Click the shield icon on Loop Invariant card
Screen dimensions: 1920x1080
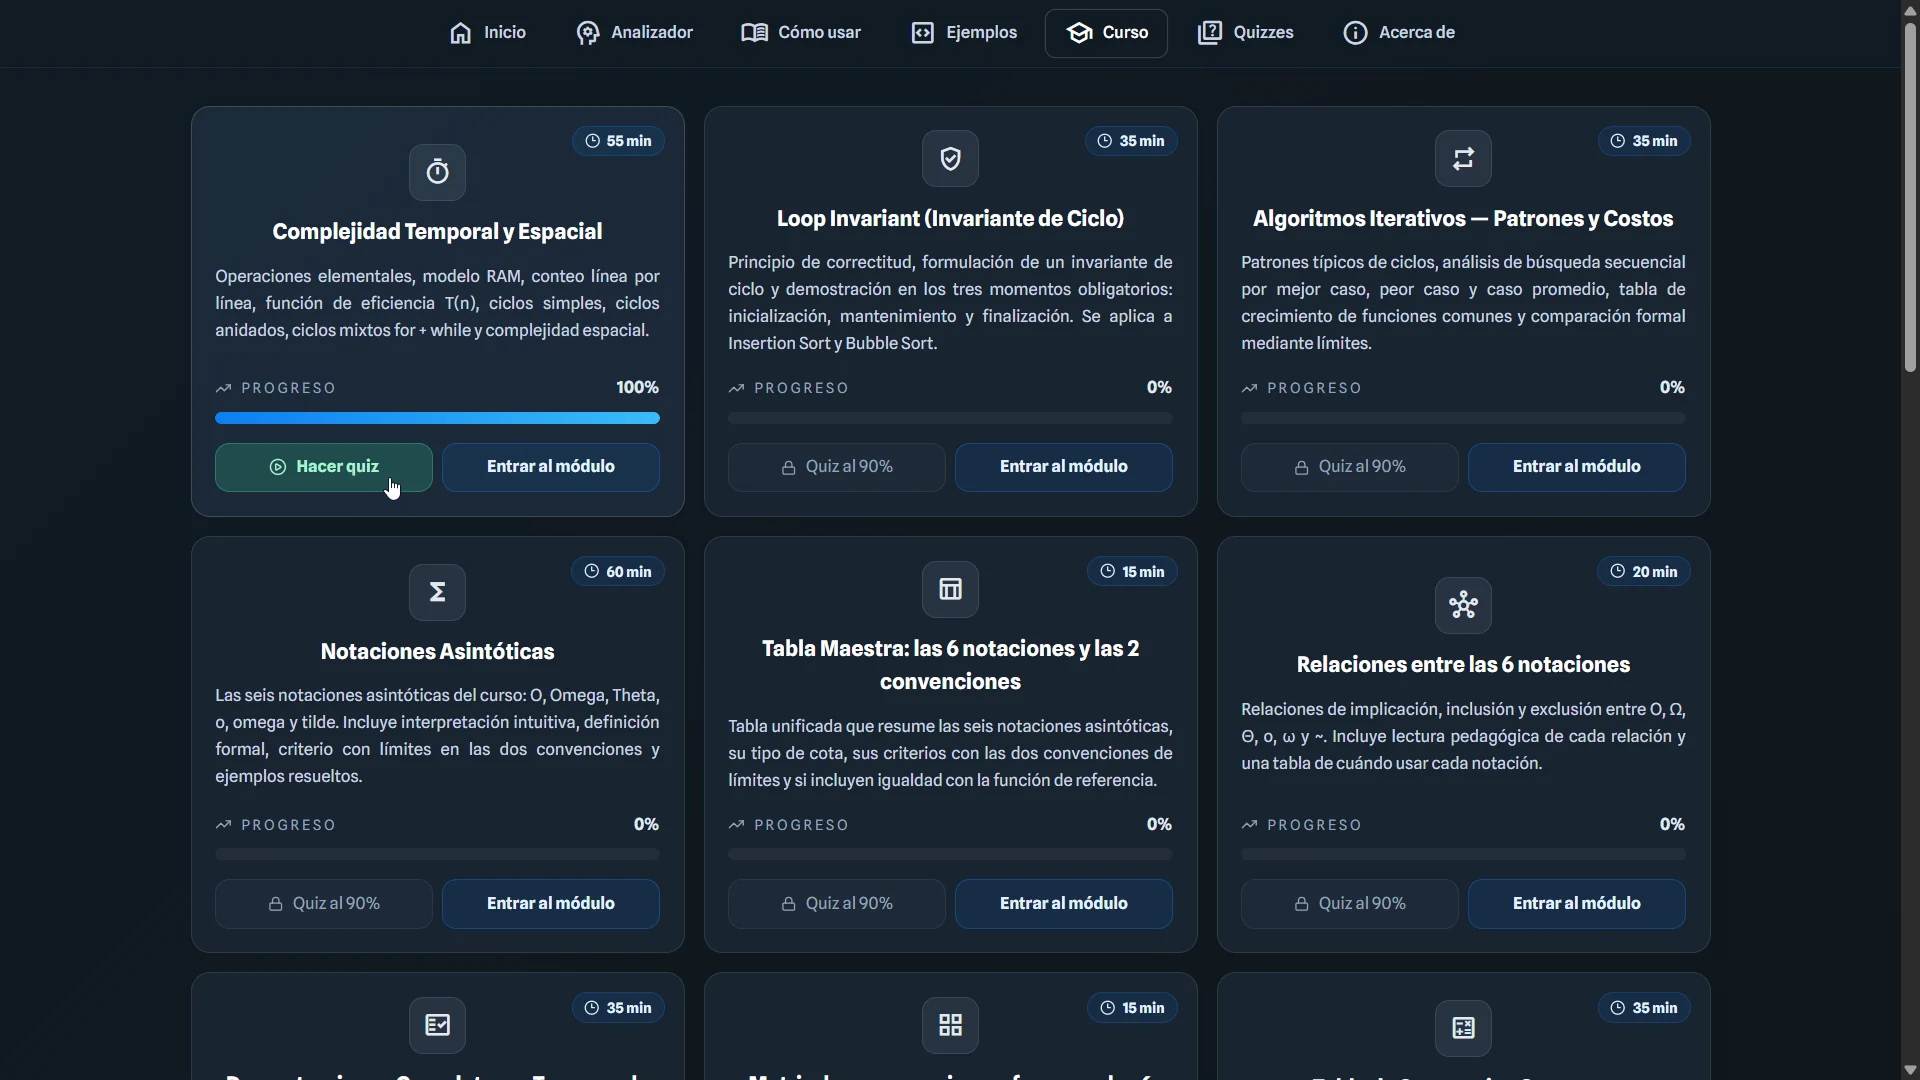[950, 158]
